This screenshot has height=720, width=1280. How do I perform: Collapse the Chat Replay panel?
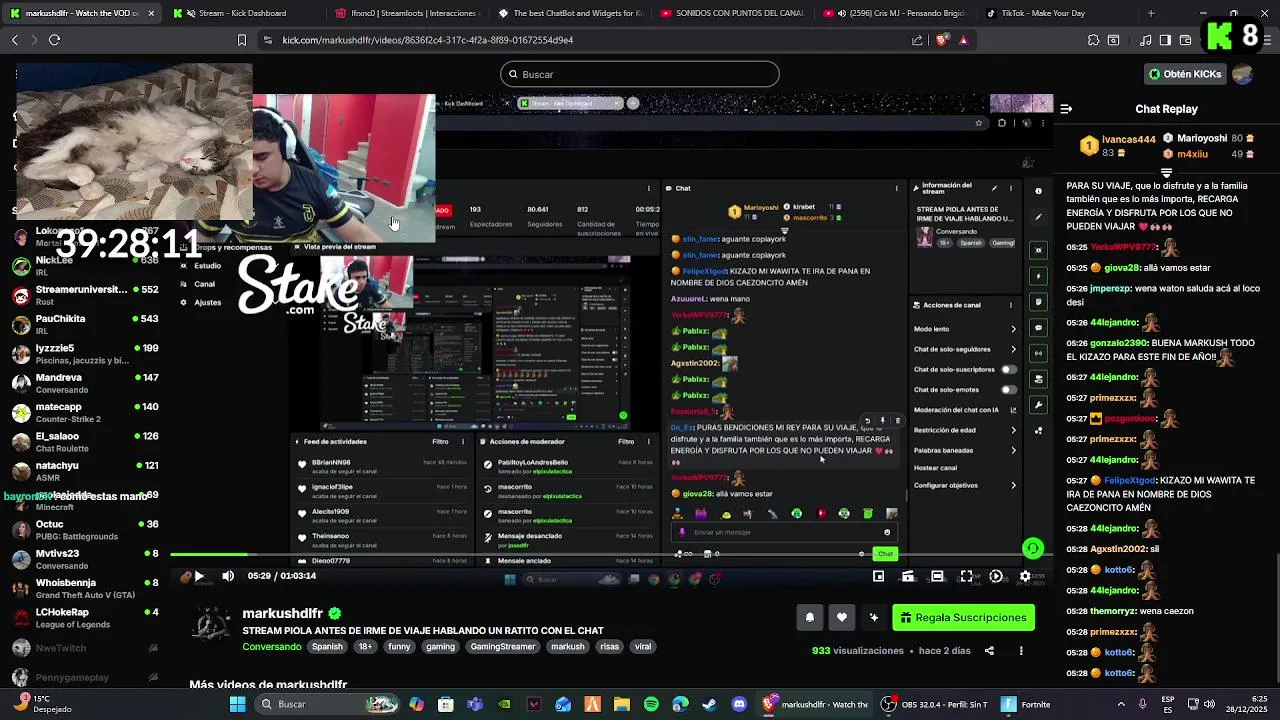click(x=1066, y=109)
